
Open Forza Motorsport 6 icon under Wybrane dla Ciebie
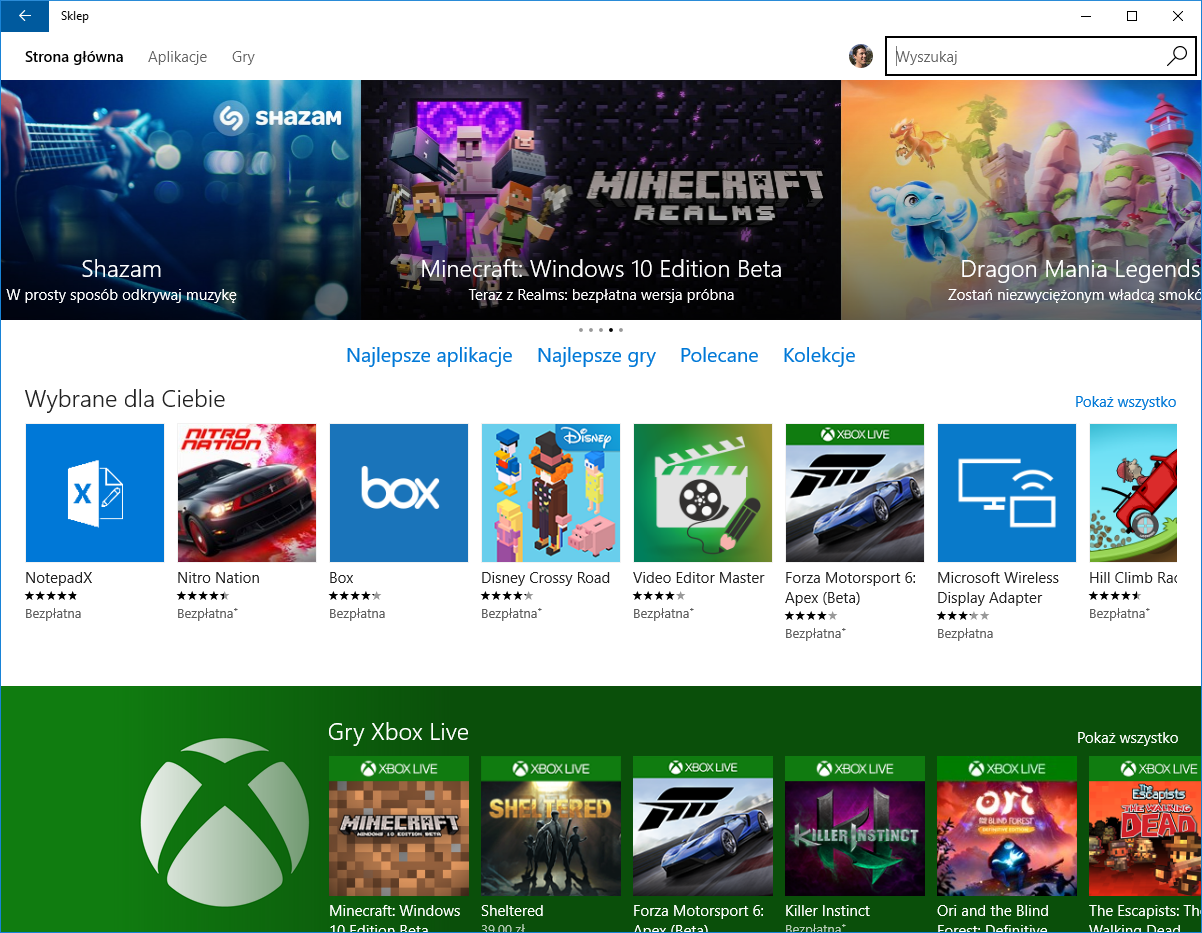[855, 493]
